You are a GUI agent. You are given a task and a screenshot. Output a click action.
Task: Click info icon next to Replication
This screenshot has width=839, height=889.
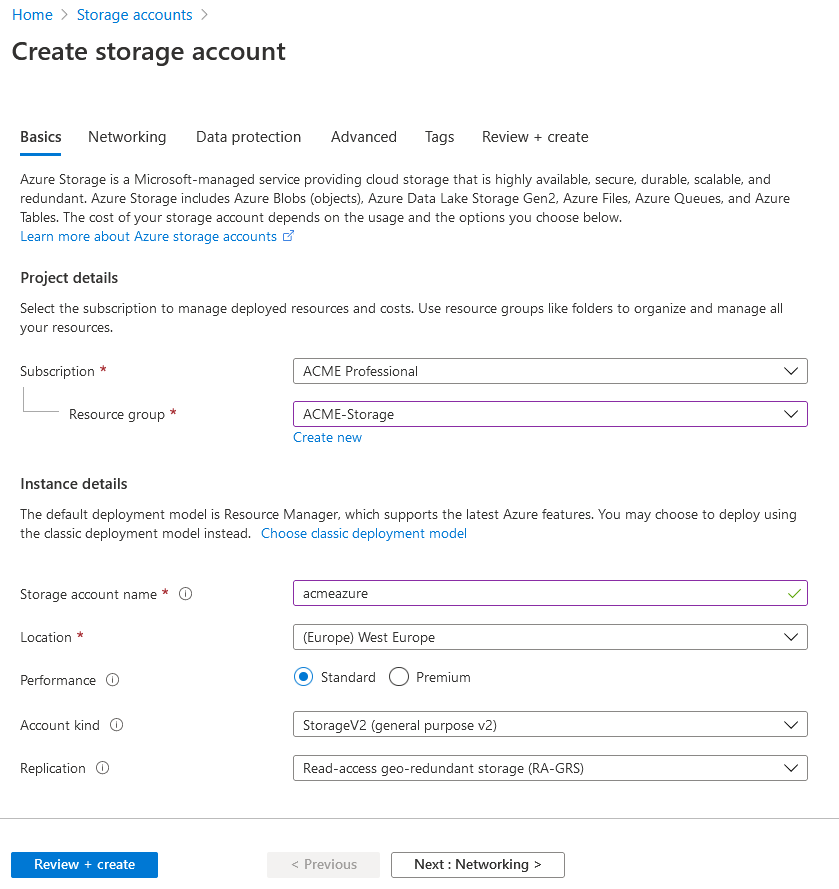coord(102,768)
